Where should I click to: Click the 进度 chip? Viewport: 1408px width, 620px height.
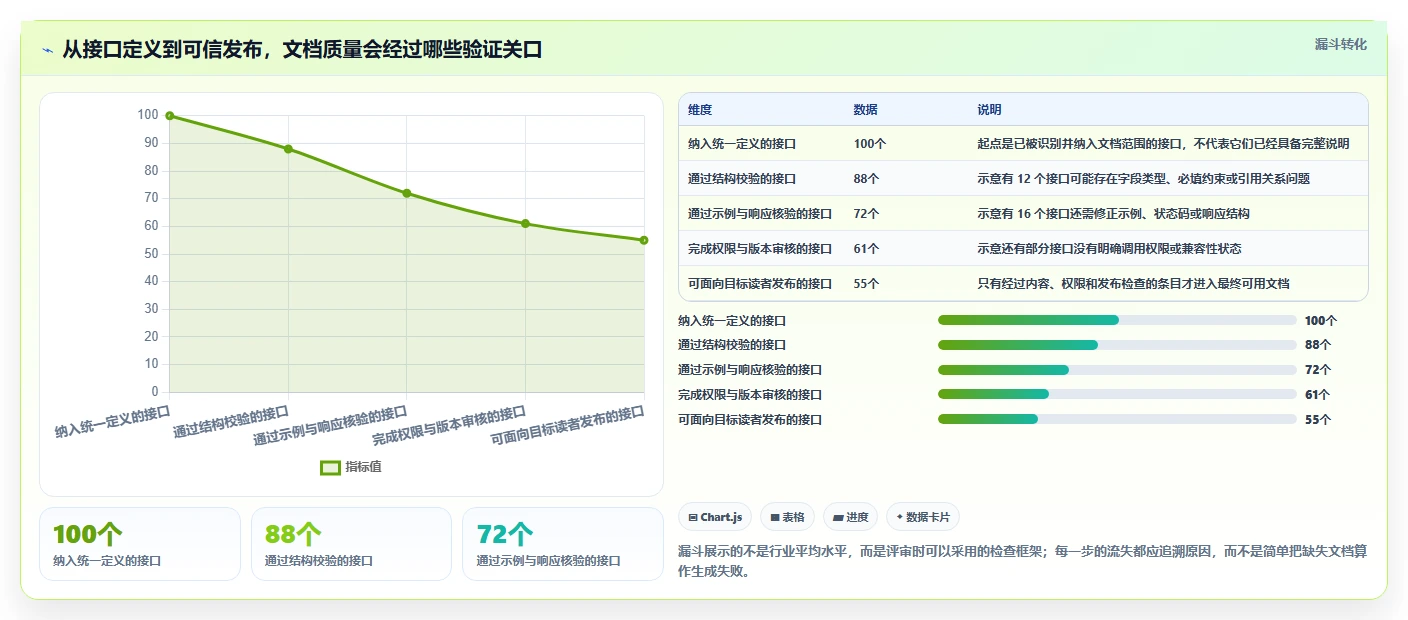click(850, 517)
